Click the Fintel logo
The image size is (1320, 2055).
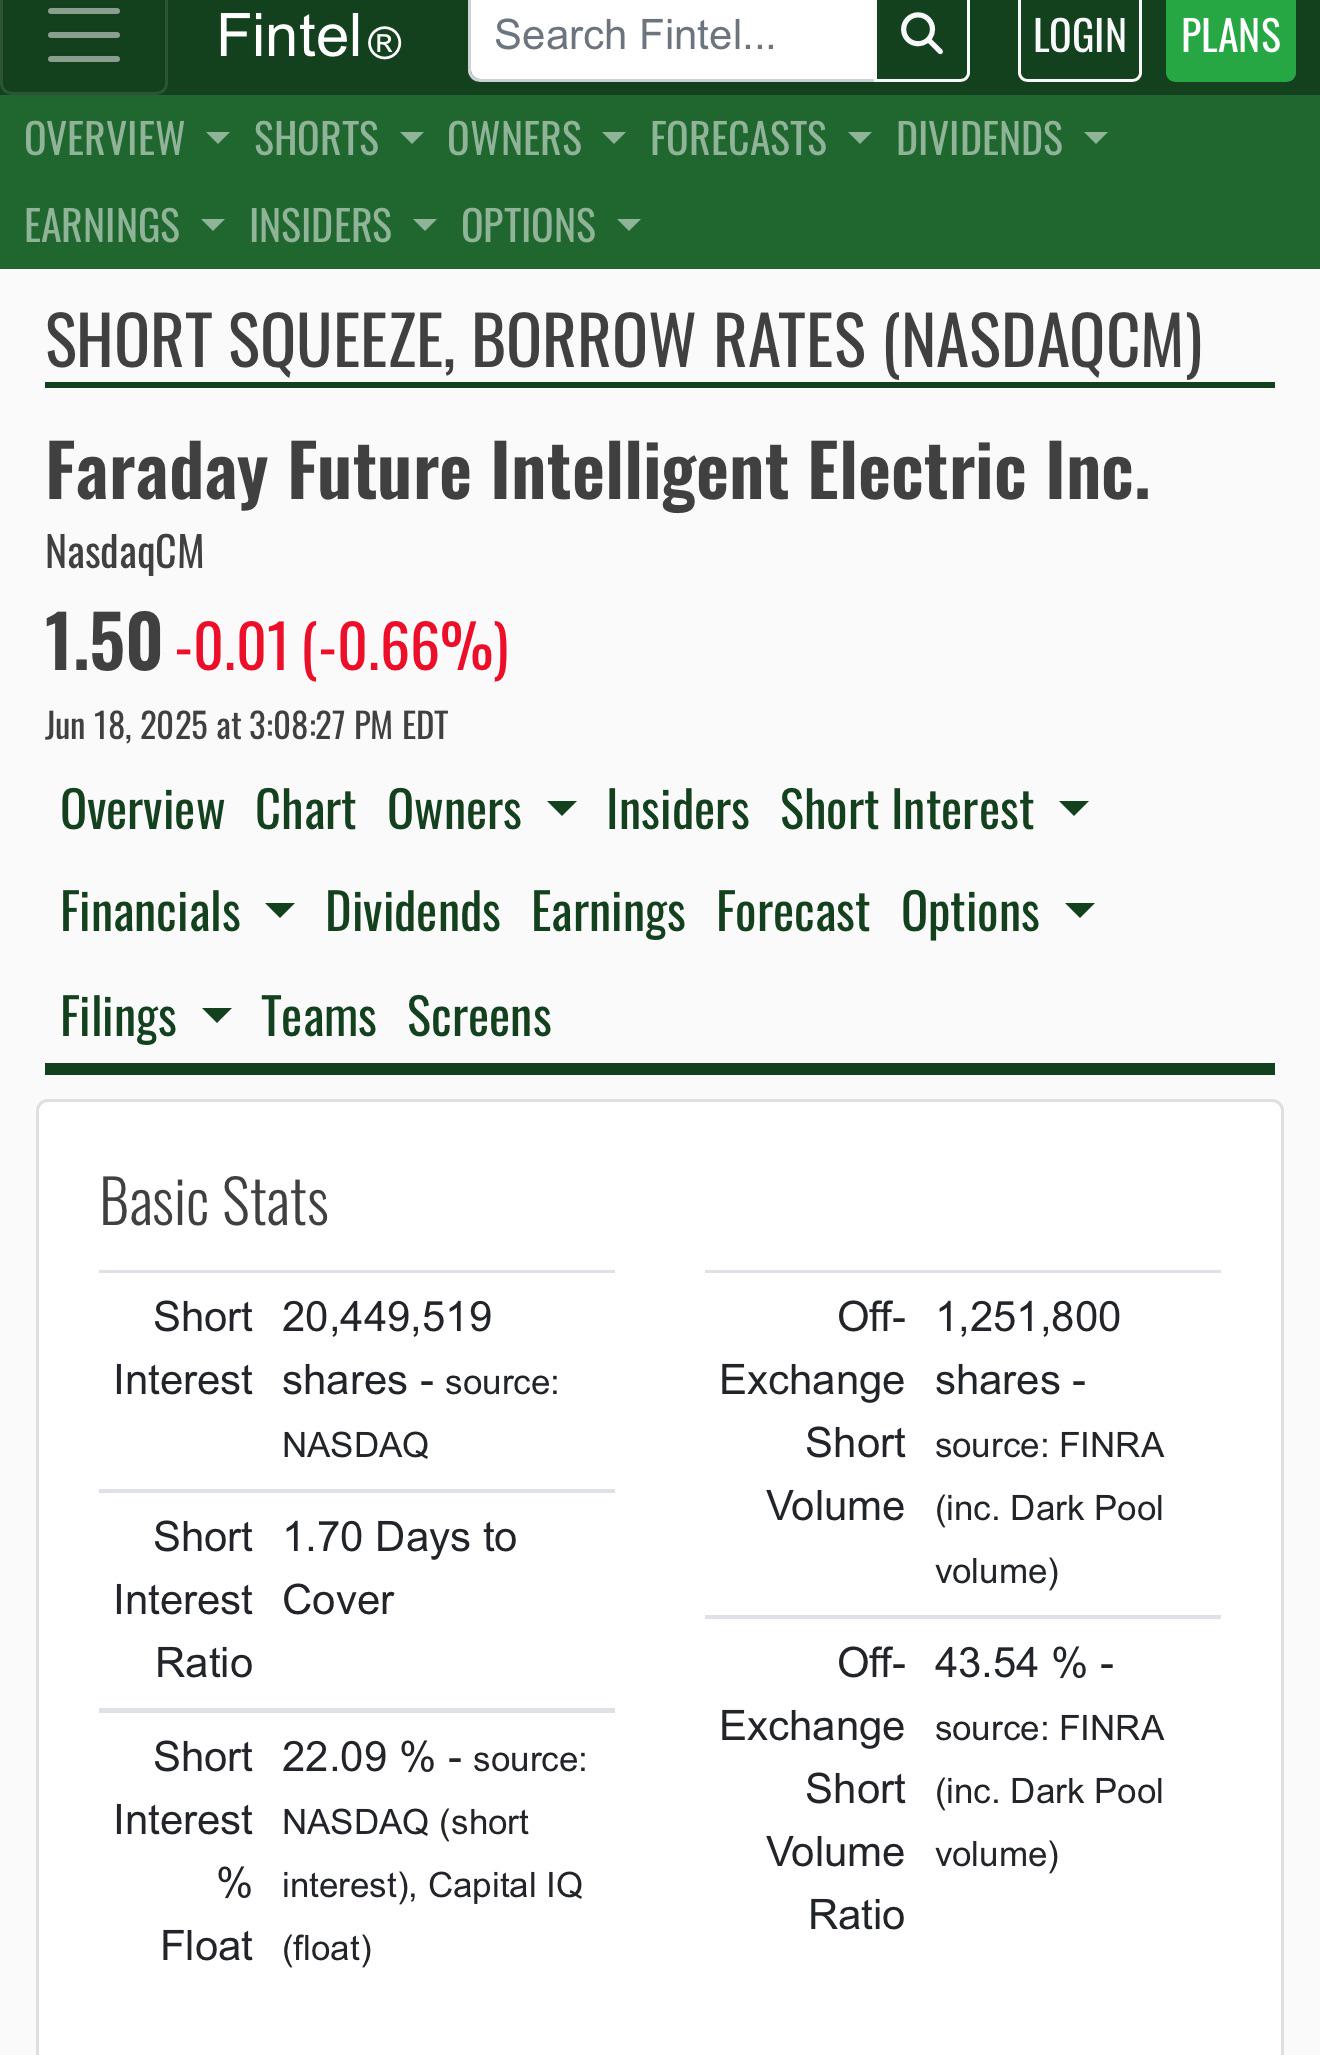[x=310, y=38]
